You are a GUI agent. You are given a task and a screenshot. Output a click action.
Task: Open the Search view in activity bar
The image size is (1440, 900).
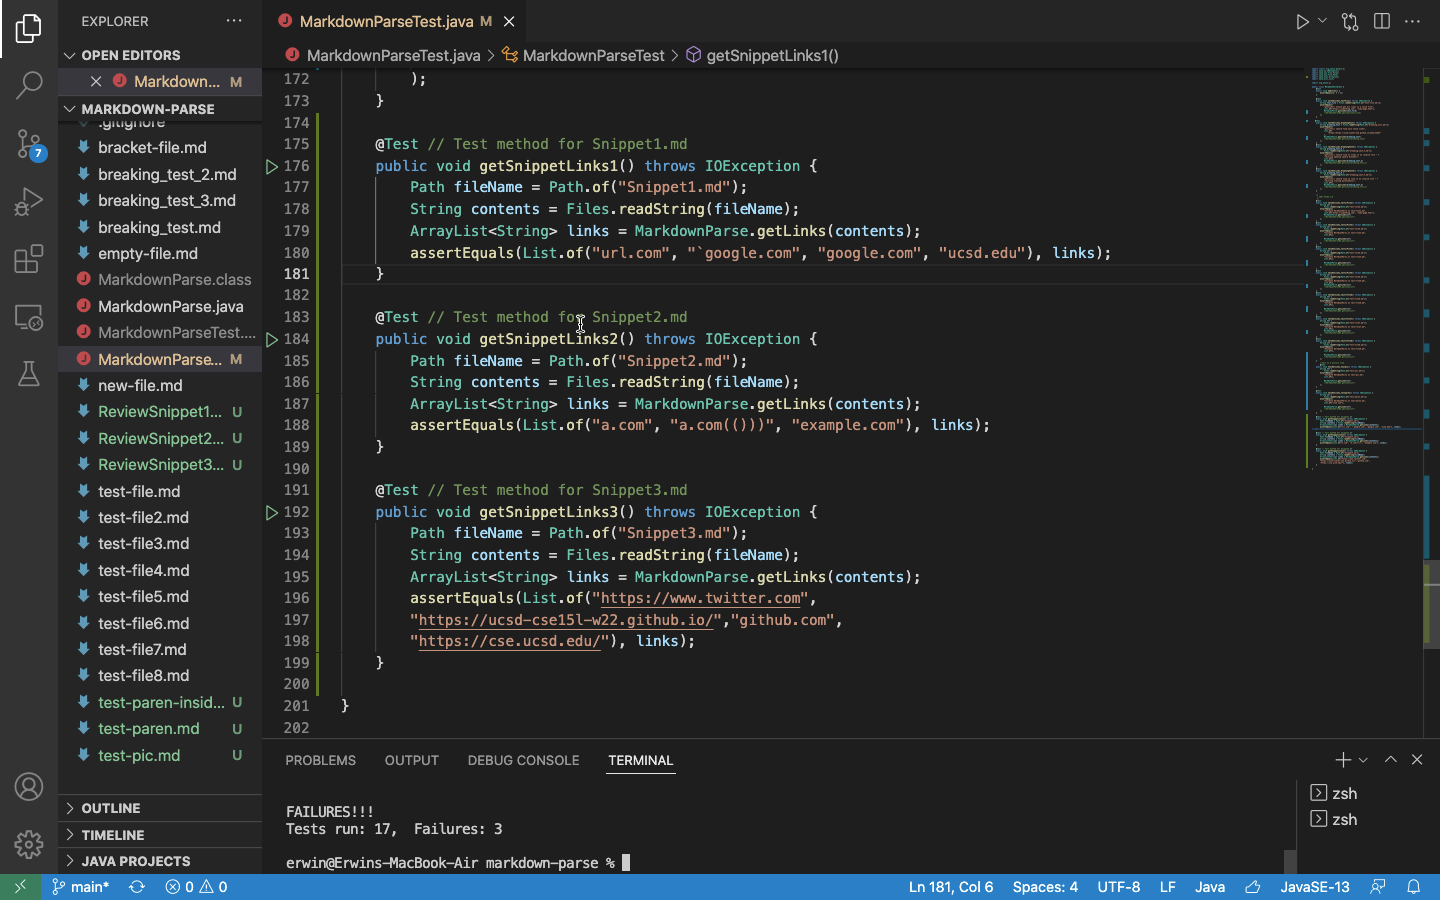pos(29,86)
